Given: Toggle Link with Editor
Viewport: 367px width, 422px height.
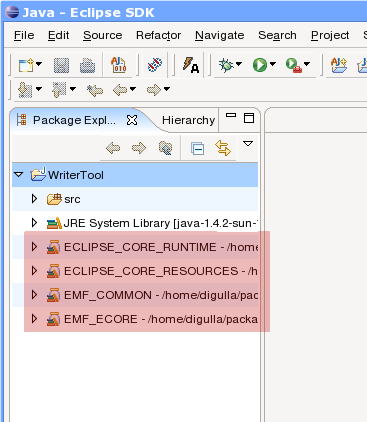Looking at the screenshot, I should point(223,148).
